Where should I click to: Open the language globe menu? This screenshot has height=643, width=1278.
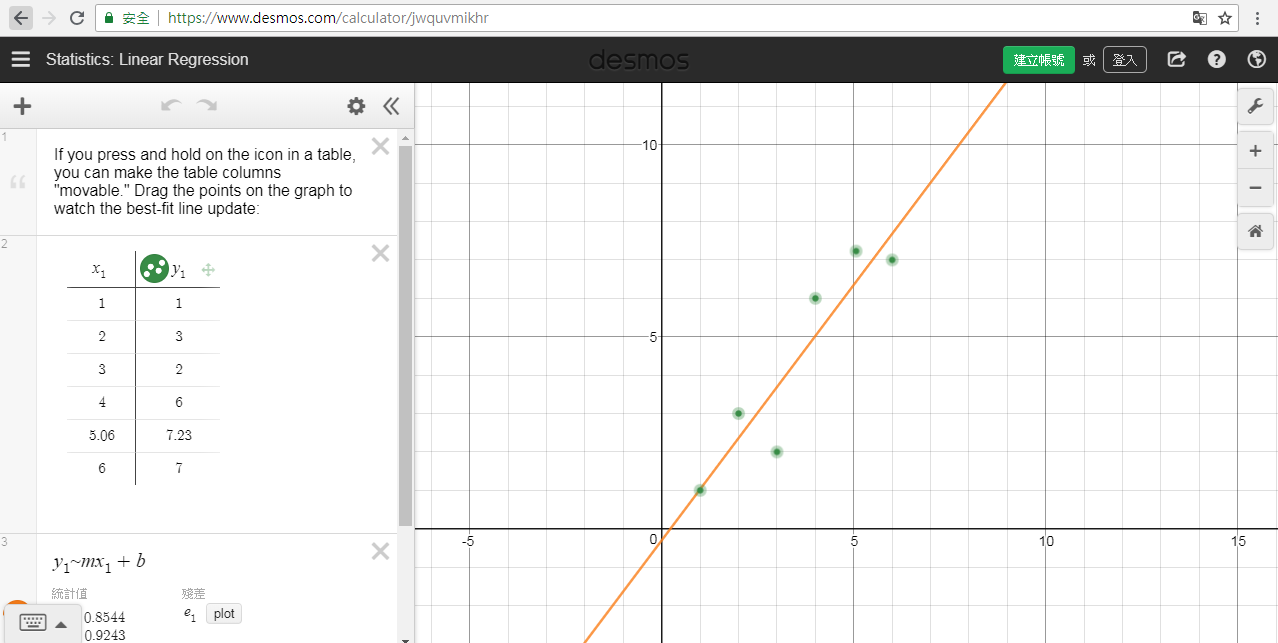pos(1257,60)
